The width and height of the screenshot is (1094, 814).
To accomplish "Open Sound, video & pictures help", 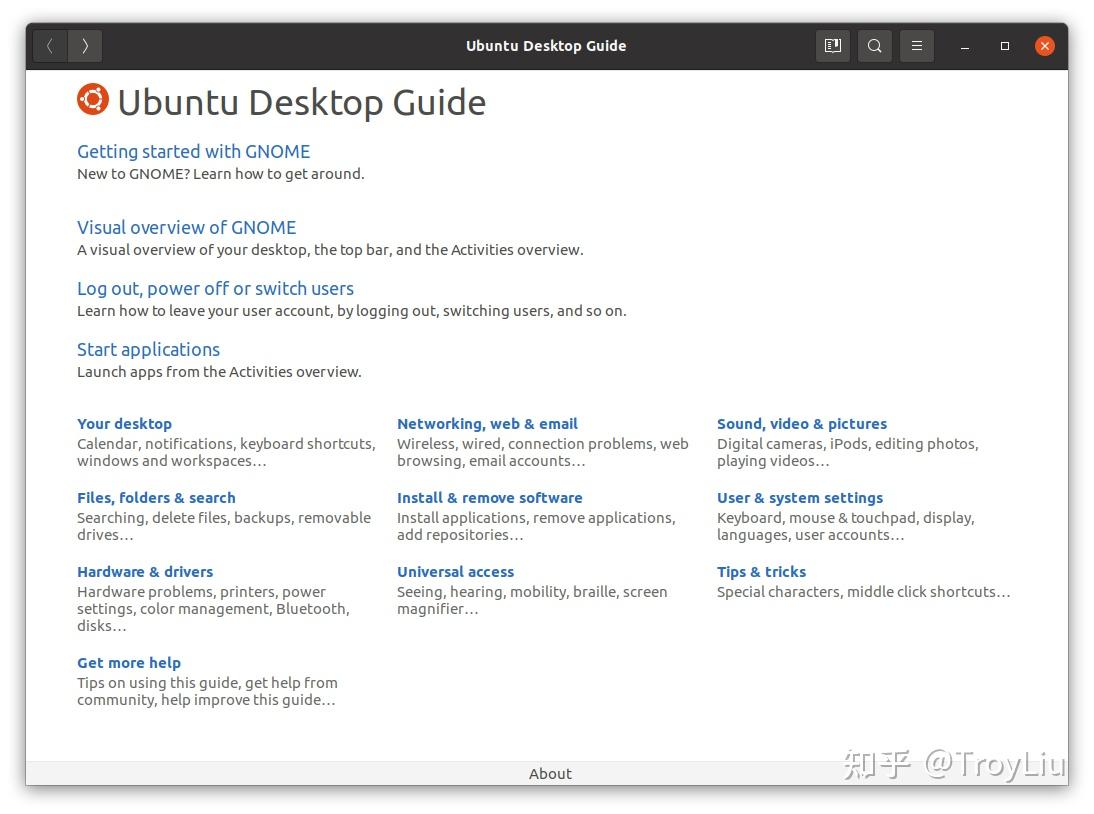I will pyautogui.click(x=801, y=423).
